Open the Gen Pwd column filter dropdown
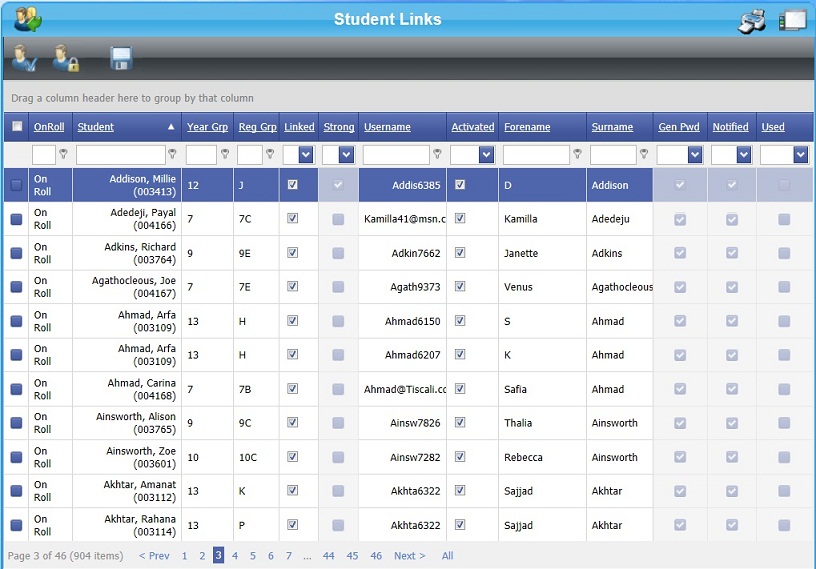The width and height of the screenshot is (816, 569). [x=695, y=155]
